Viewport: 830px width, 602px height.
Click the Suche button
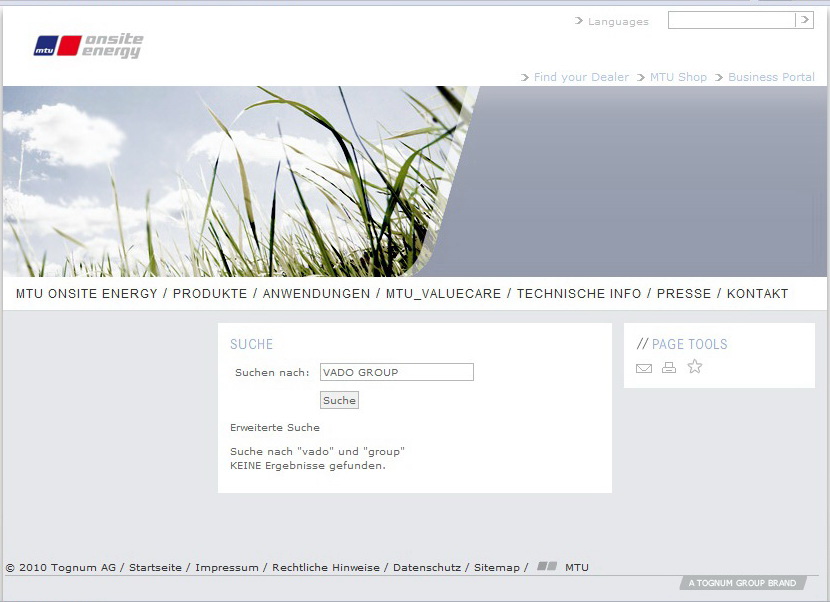339,400
